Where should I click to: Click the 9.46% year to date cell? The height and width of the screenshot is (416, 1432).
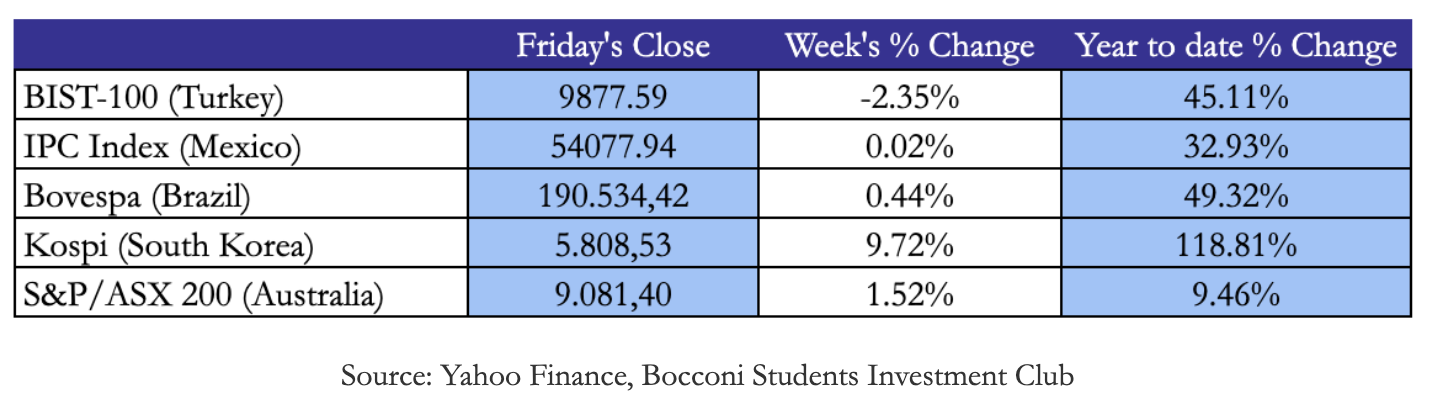[1235, 295]
